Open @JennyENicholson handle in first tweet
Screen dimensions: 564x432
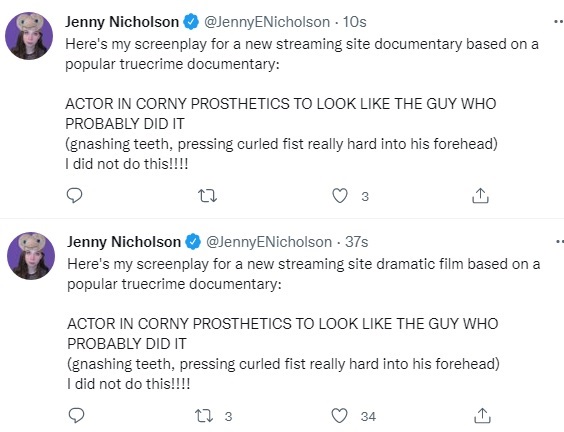click(267, 22)
